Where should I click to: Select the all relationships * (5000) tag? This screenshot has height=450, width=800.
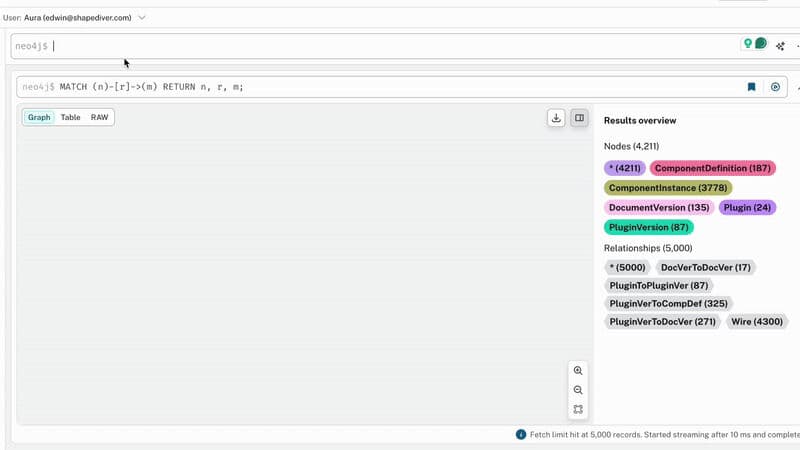(x=627, y=267)
